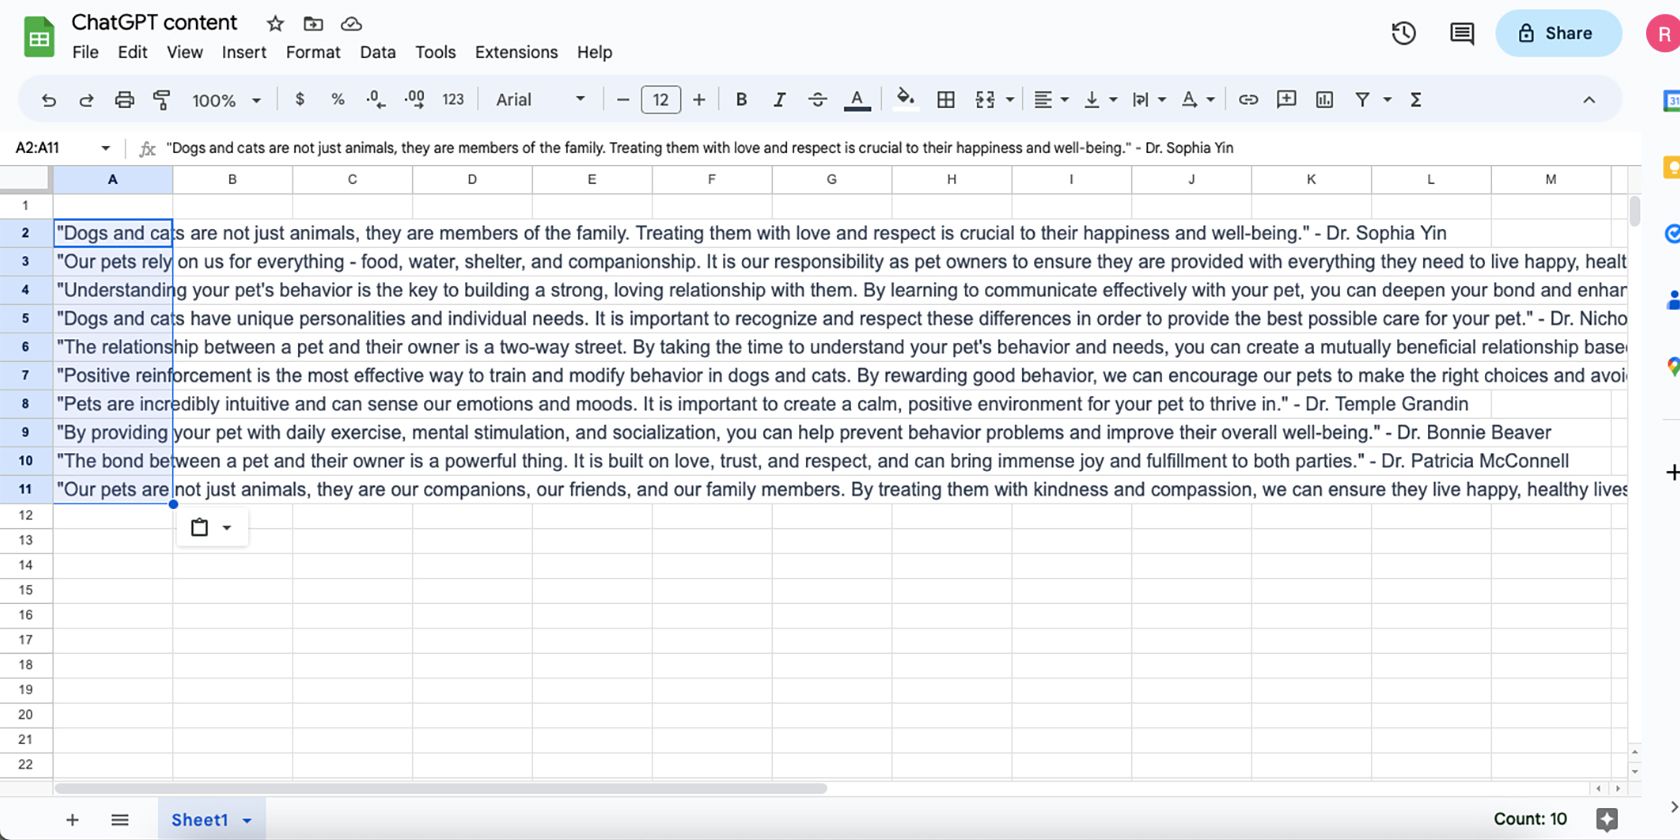Open all sheets list icon
Viewport: 1680px width, 840px height.
120,820
